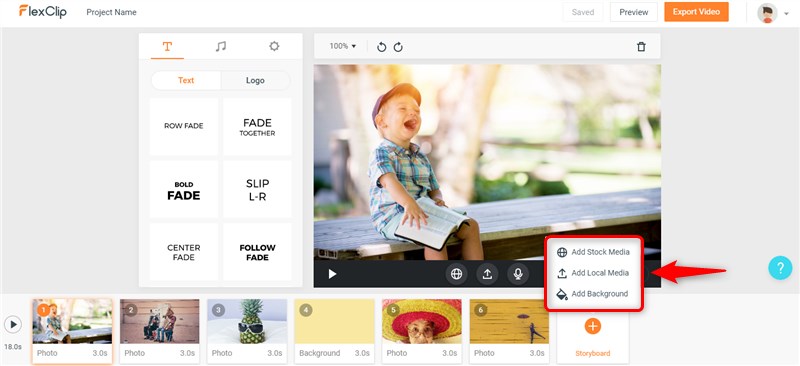Click the FlexClip logo
Viewport: 800px width, 366px height.
coord(42,11)
